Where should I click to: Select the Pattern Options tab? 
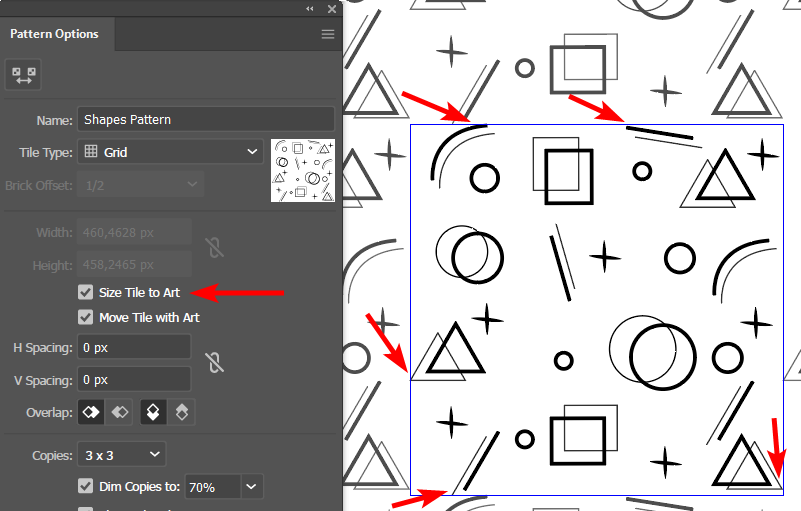(x=55, y=34)
